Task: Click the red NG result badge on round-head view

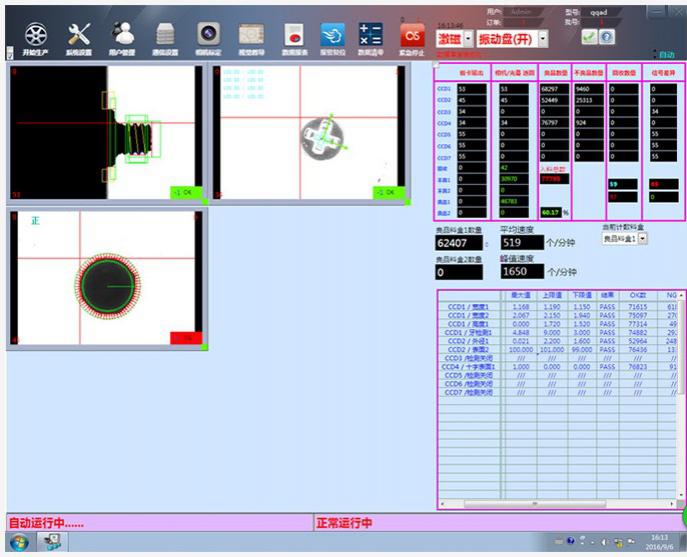Action: [186, 338]
